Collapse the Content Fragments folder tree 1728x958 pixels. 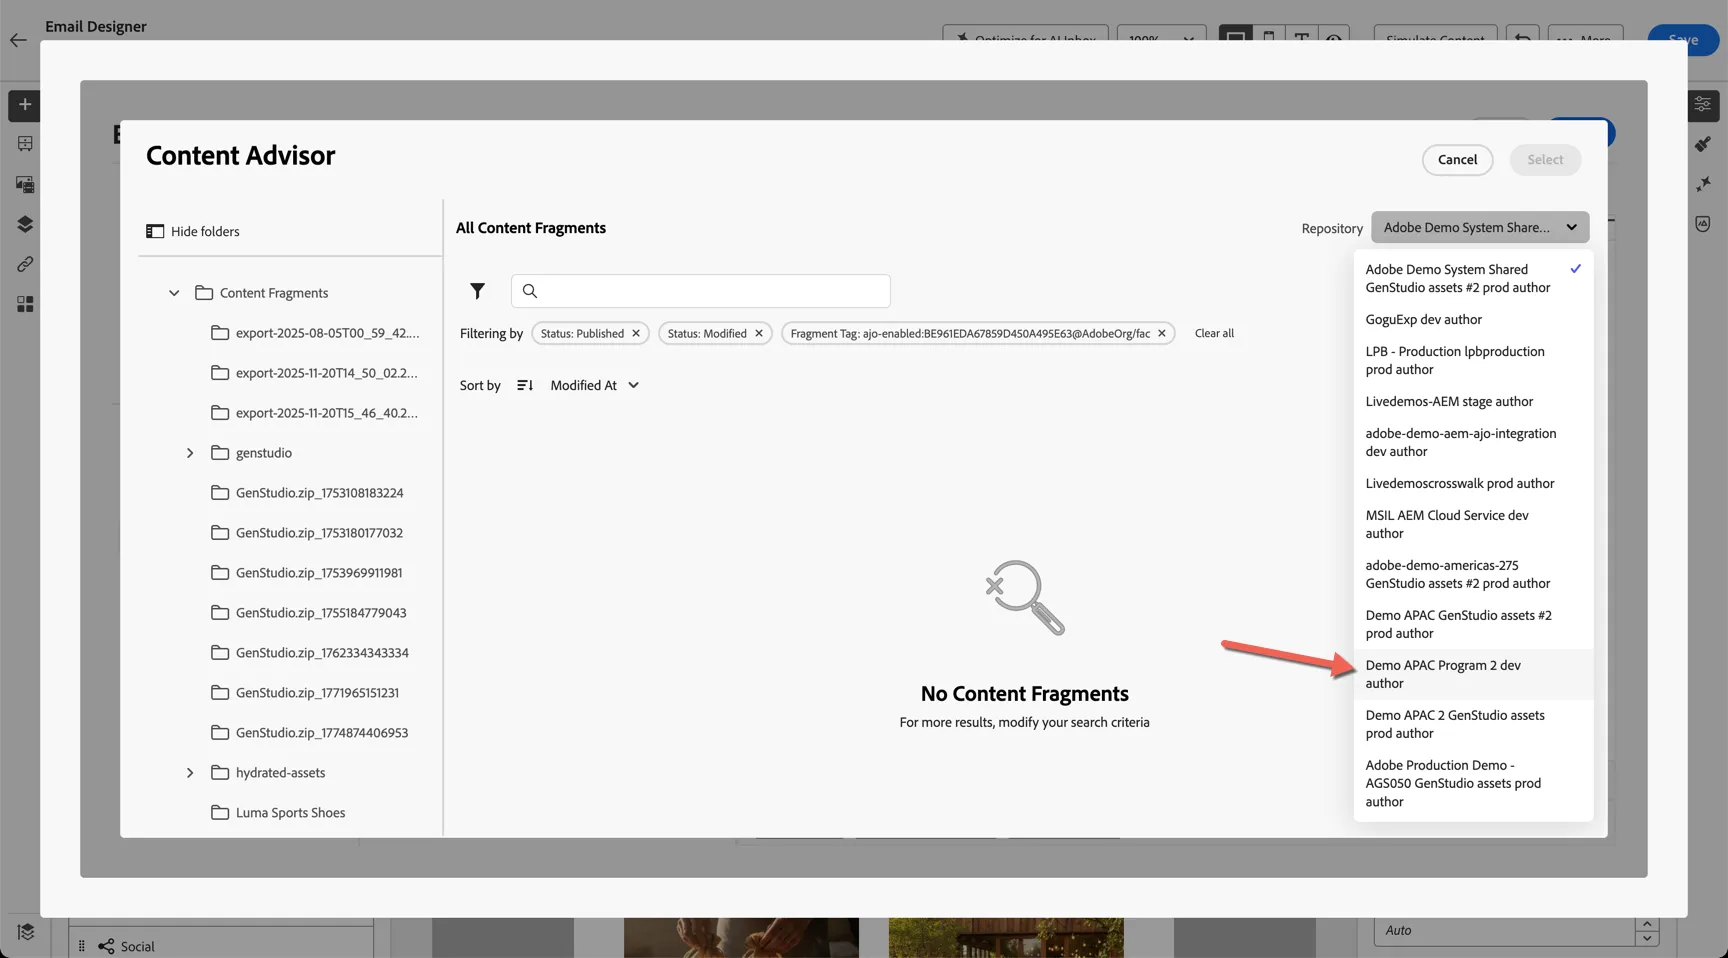pos(174,293)
